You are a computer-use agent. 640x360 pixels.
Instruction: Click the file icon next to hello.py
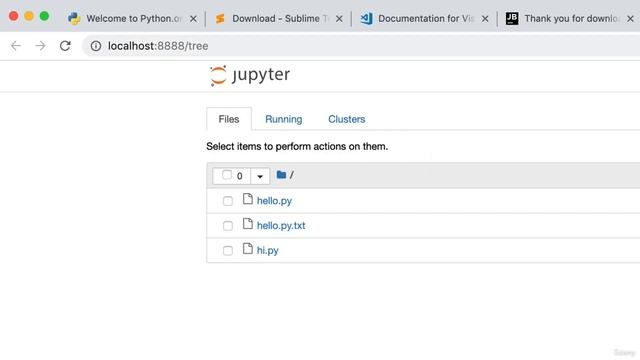click(247, 199)
